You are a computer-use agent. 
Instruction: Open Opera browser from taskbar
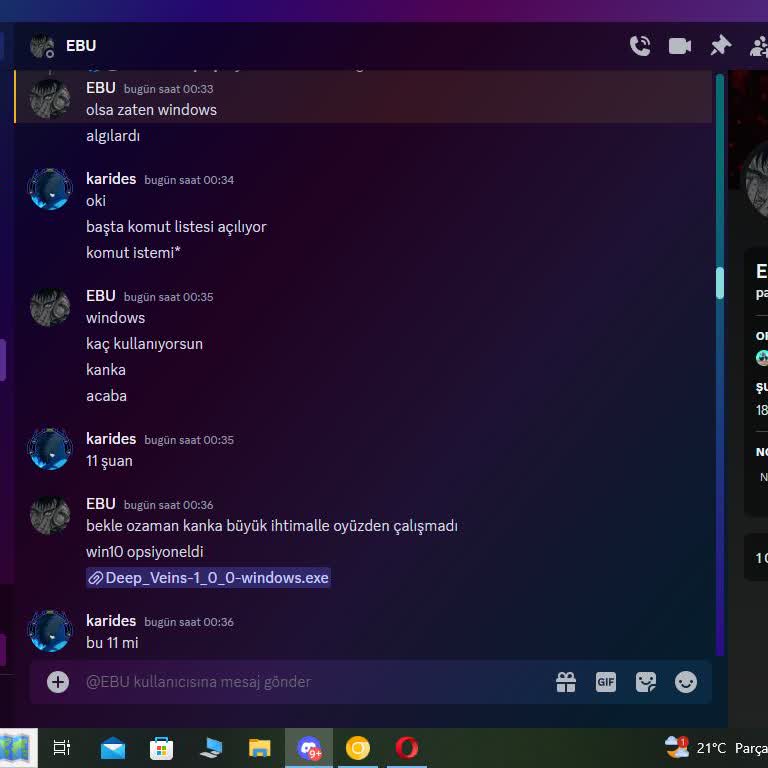pyautogui.click(x=407, y=748)
